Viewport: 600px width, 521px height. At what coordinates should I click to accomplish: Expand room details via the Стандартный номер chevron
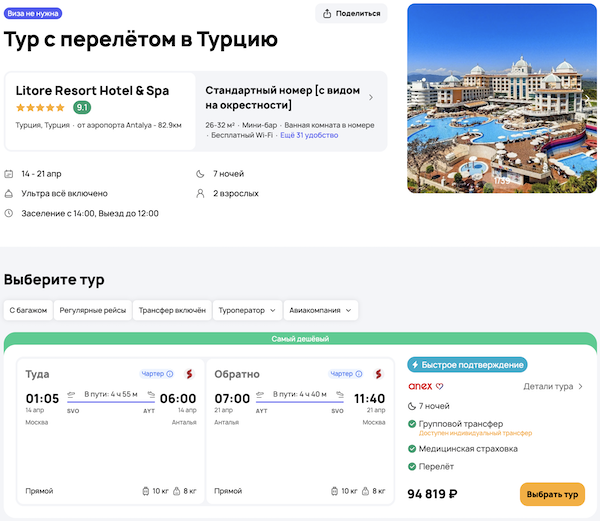pos(371,98)
